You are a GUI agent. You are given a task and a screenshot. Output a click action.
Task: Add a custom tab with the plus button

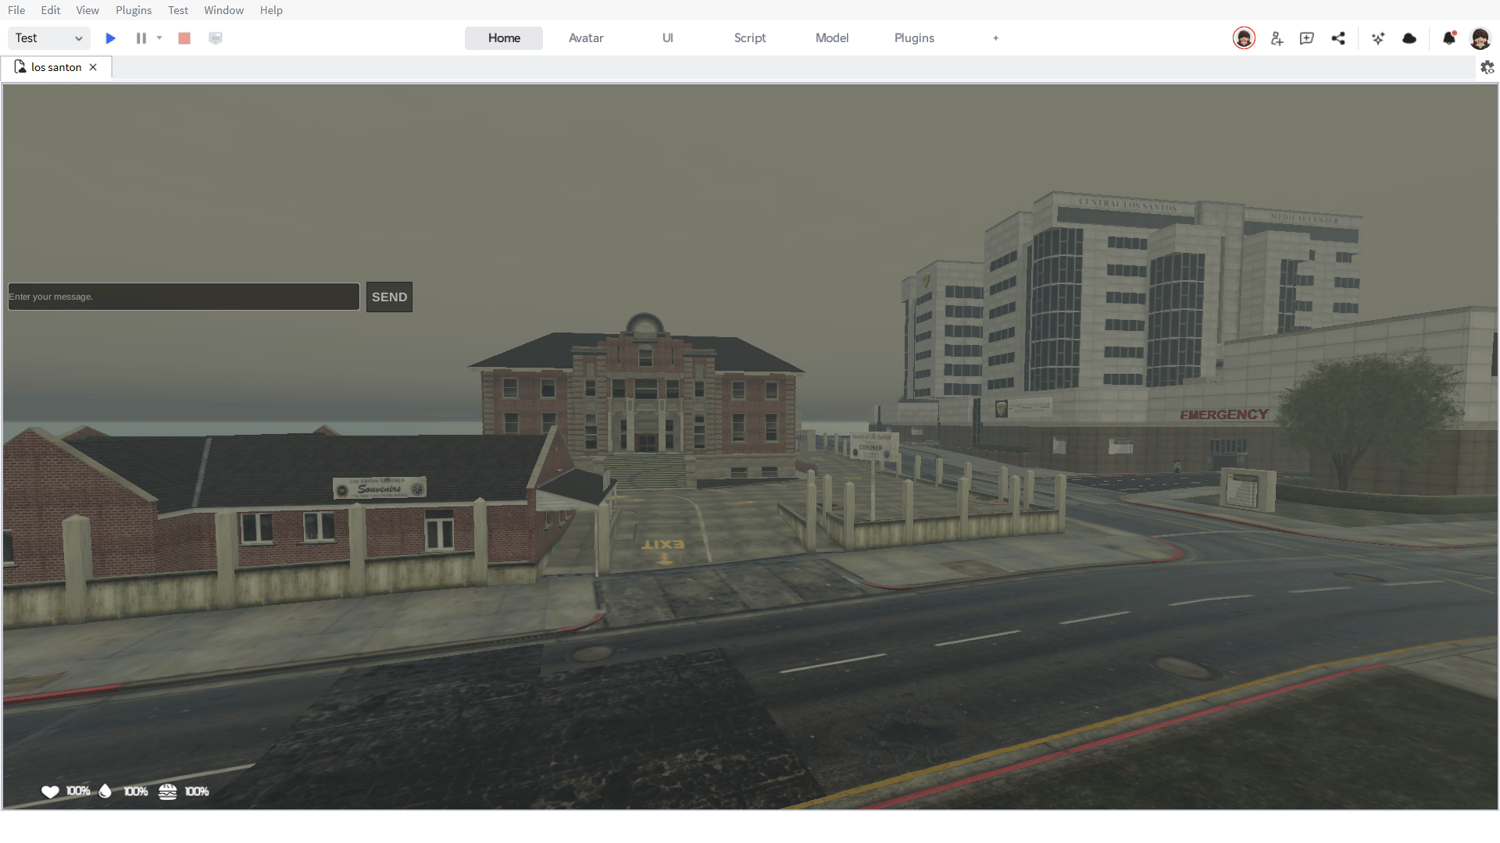[996, 38]
